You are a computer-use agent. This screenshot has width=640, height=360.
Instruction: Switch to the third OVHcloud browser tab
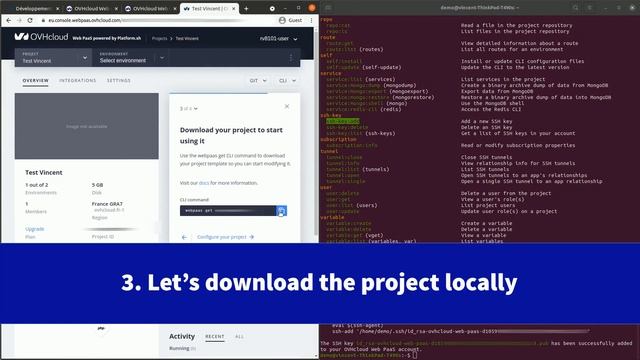coord(151,8)
